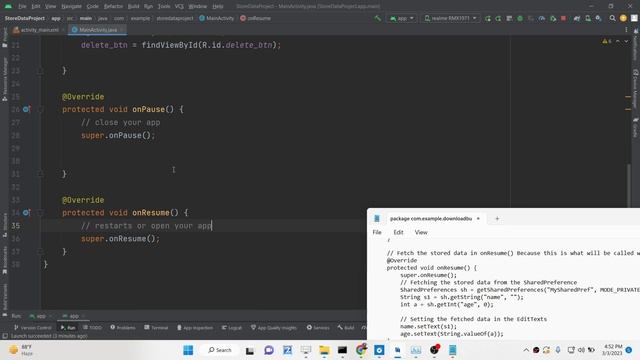The height and width of the screenshot is (360, 640).
Task: Open the Version Control tool window
Action: (33, 328)
